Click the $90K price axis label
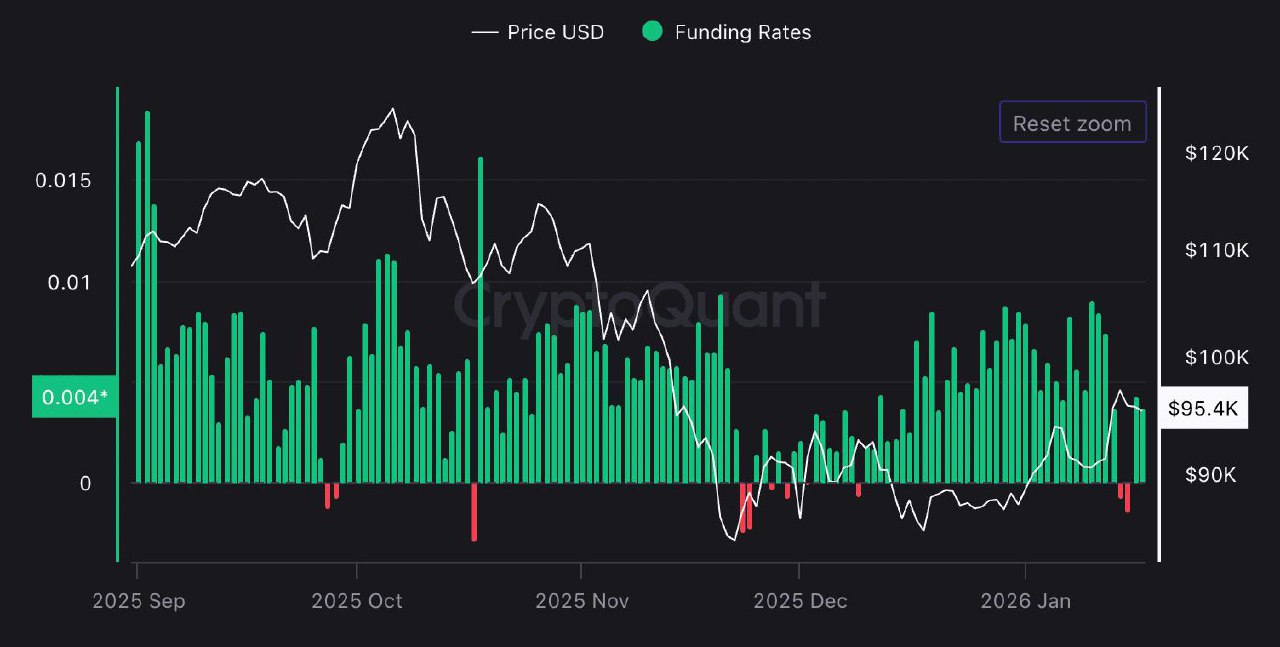The image size is (1280, 647). [x=1216, y=473]
